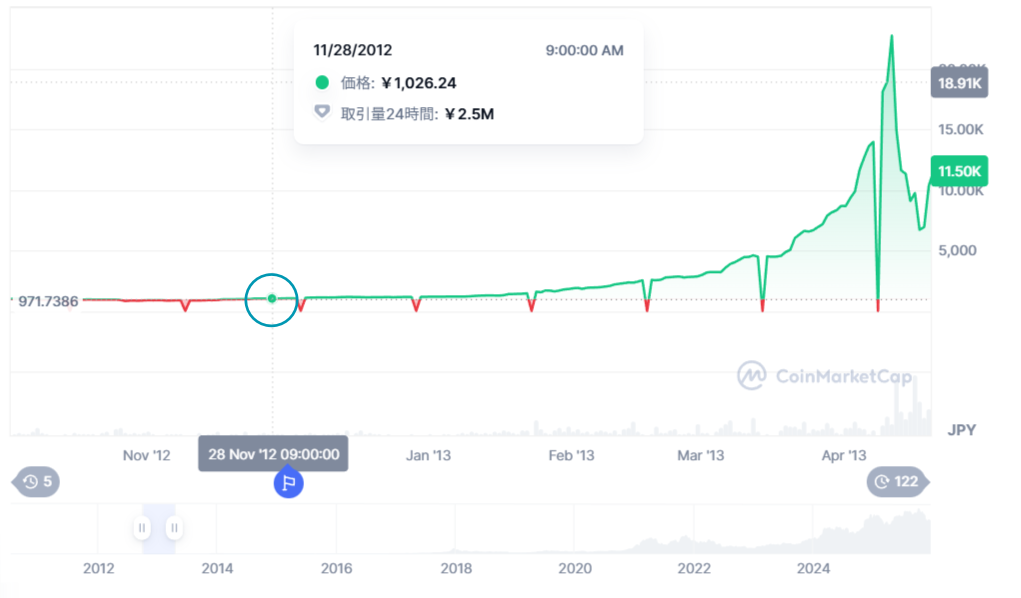This screenshot has width=1021, height=598.
Task: Open the history badge showing 5
Action: 37,482
